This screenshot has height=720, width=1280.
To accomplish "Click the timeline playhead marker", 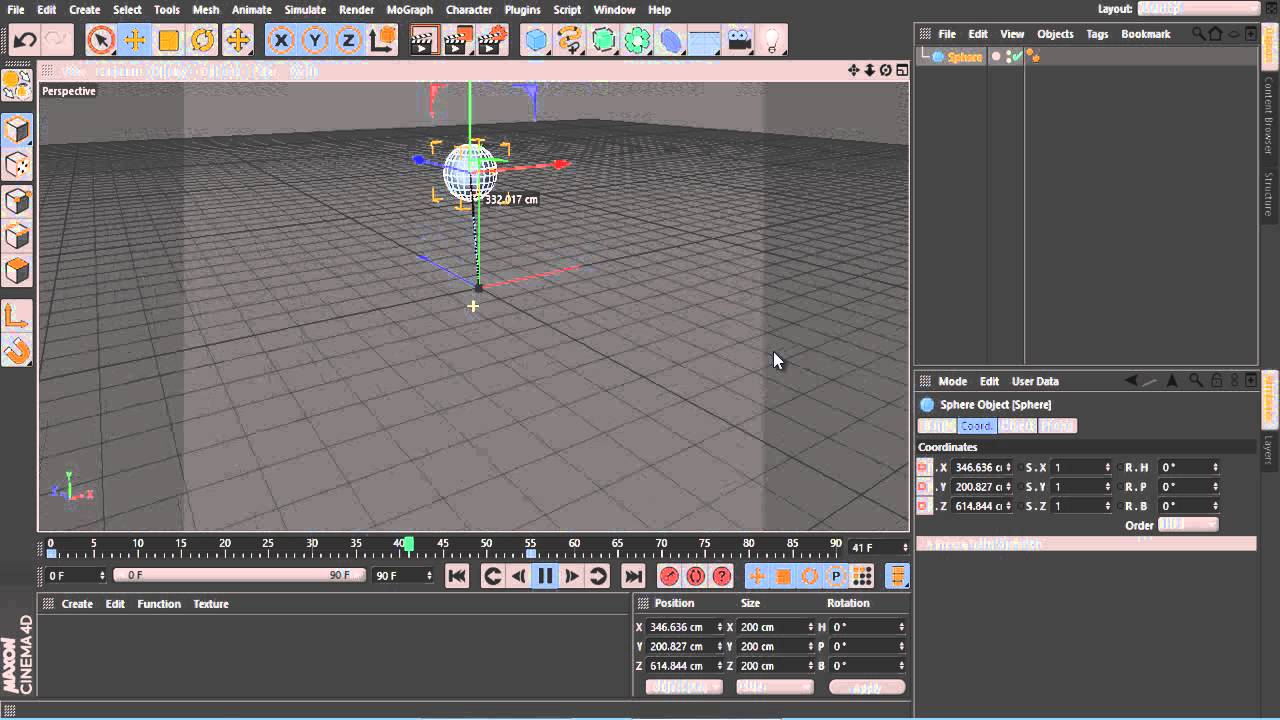I will click(x=408, y=544).
